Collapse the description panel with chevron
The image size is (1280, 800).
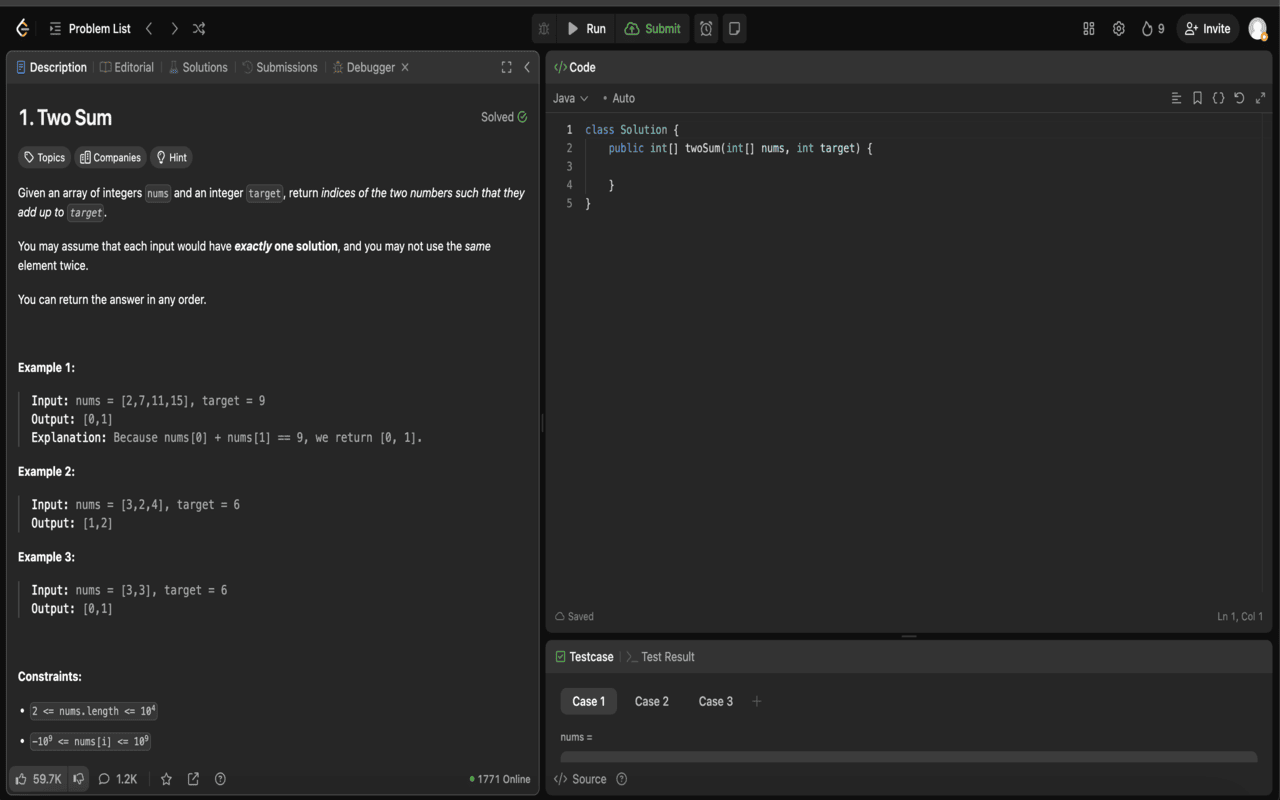coord(527,67)
